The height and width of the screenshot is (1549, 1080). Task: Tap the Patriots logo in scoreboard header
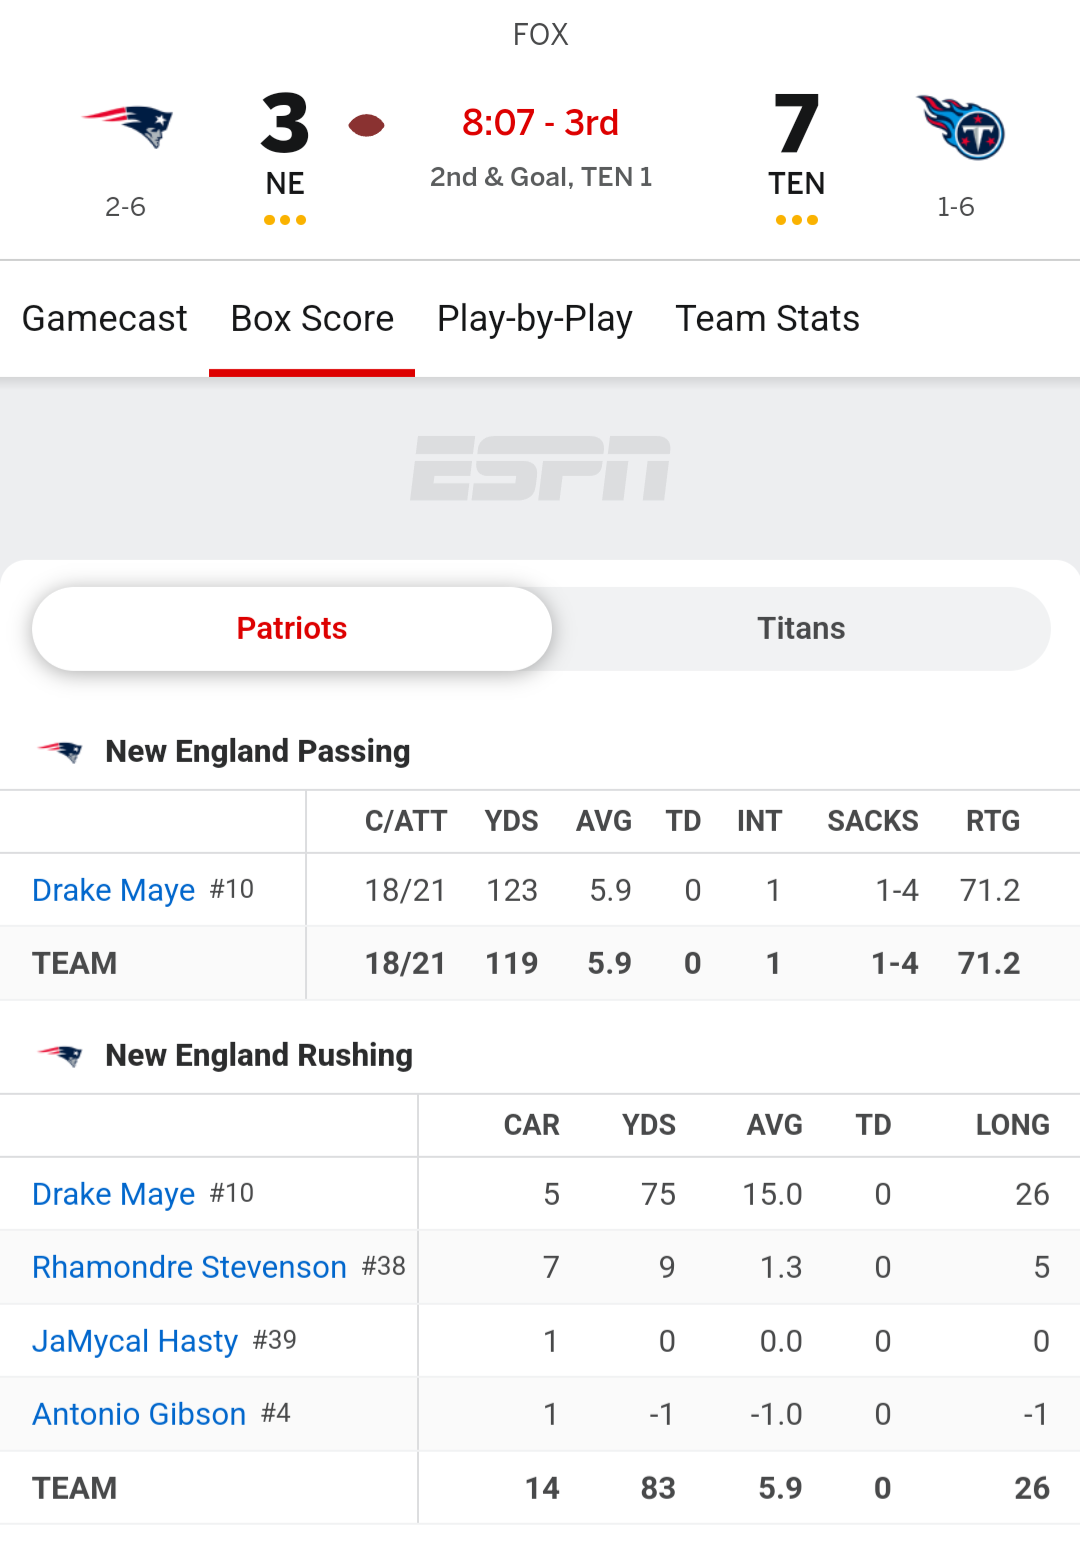[127, 125]
